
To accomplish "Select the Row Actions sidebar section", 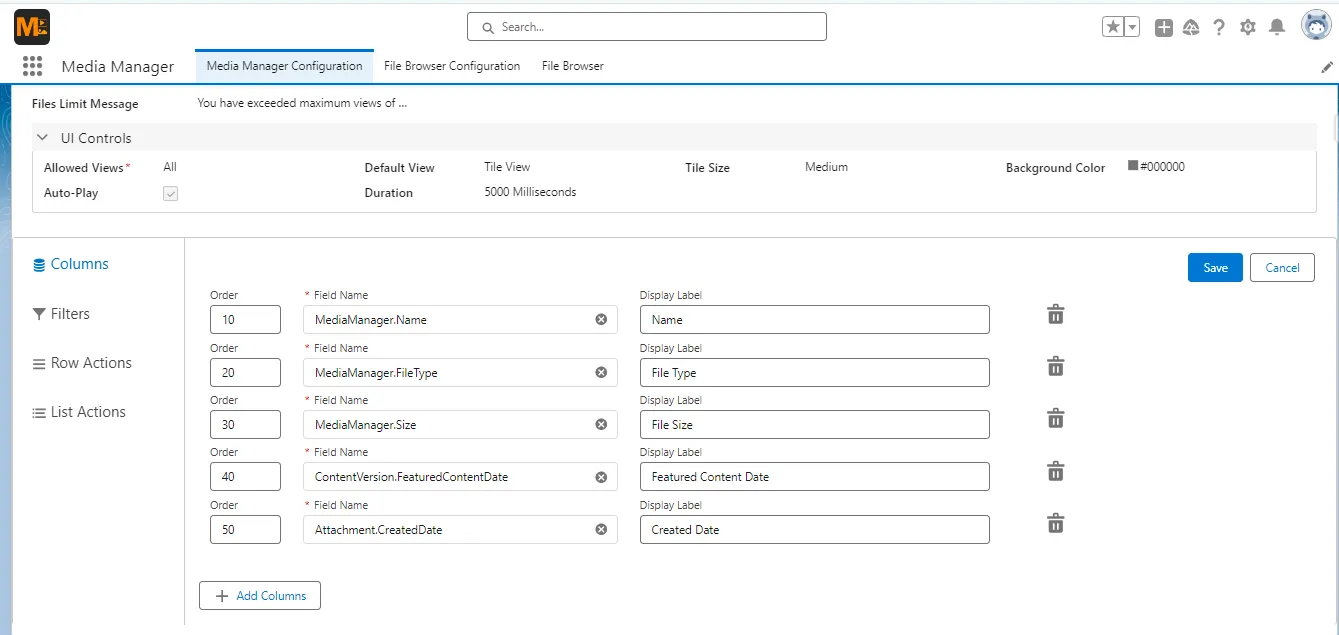I will [82, 363].
